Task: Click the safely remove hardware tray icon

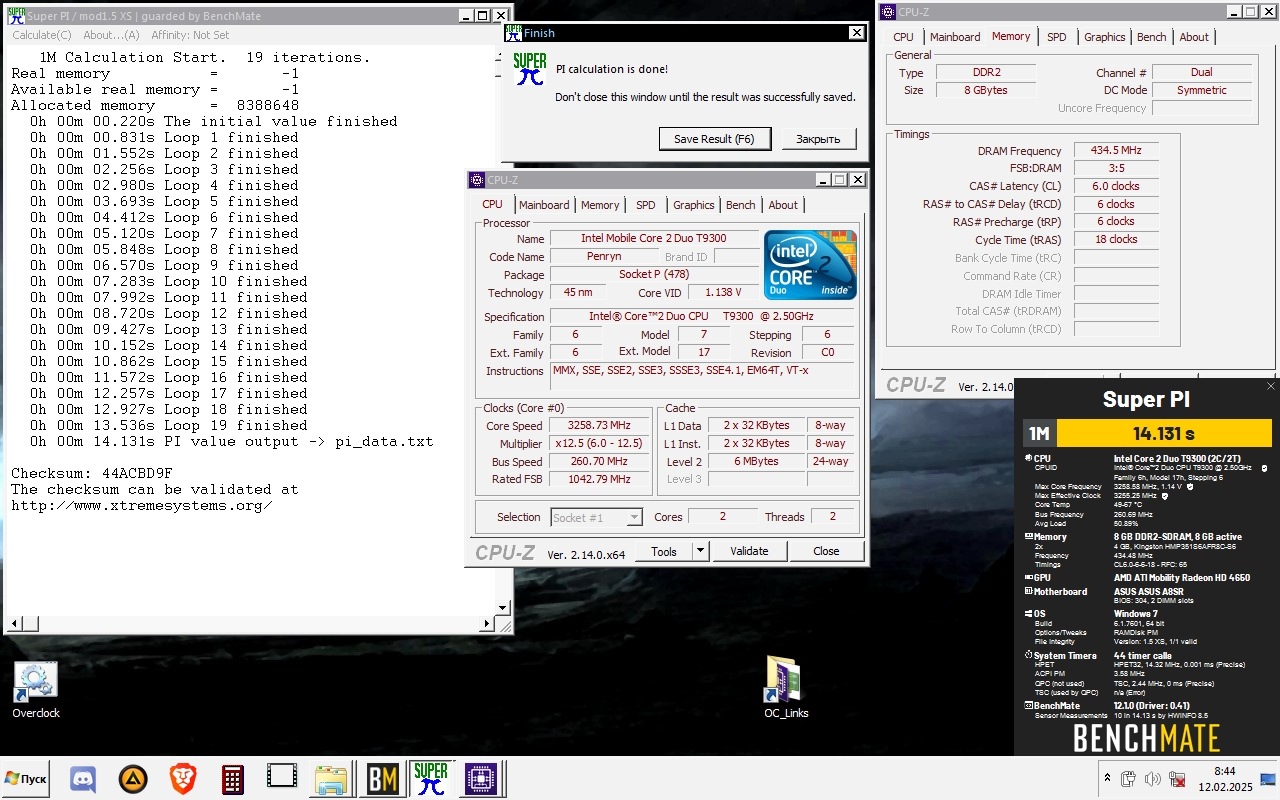Action: 1129,779
